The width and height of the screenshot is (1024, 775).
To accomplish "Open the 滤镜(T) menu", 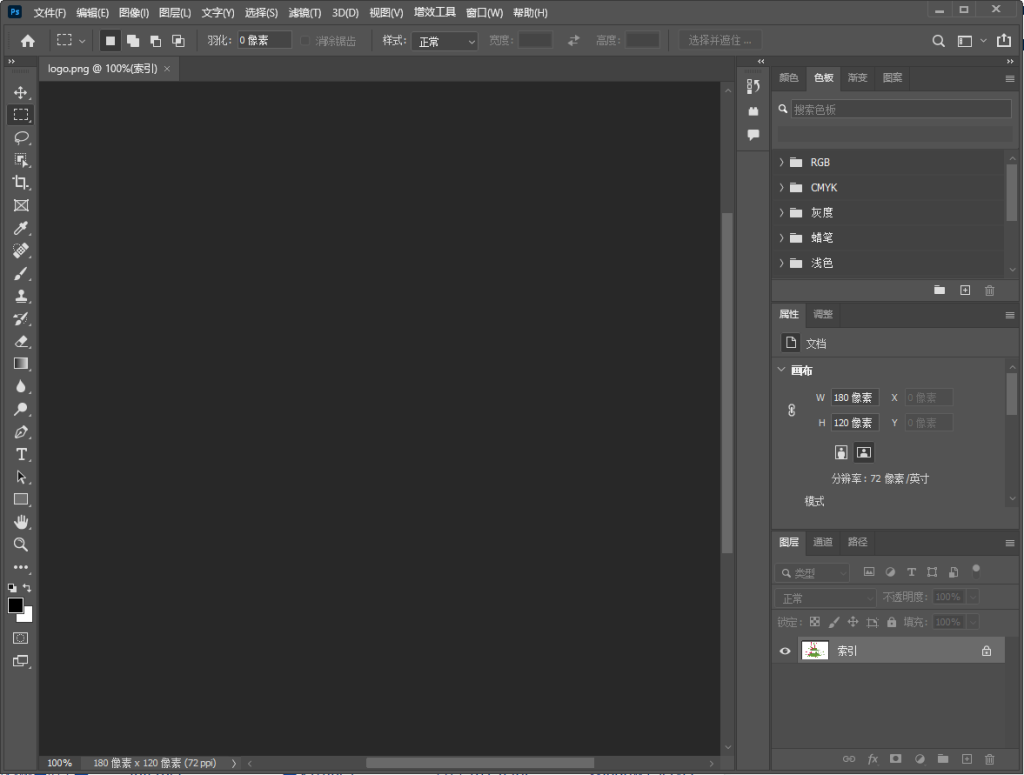I will (305, 13).
